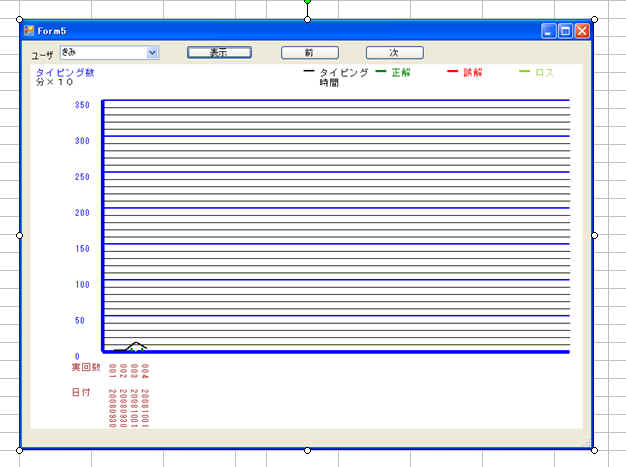Click the black タイピング時間 legend marker
Screen dimensions: 626x467
308,72
